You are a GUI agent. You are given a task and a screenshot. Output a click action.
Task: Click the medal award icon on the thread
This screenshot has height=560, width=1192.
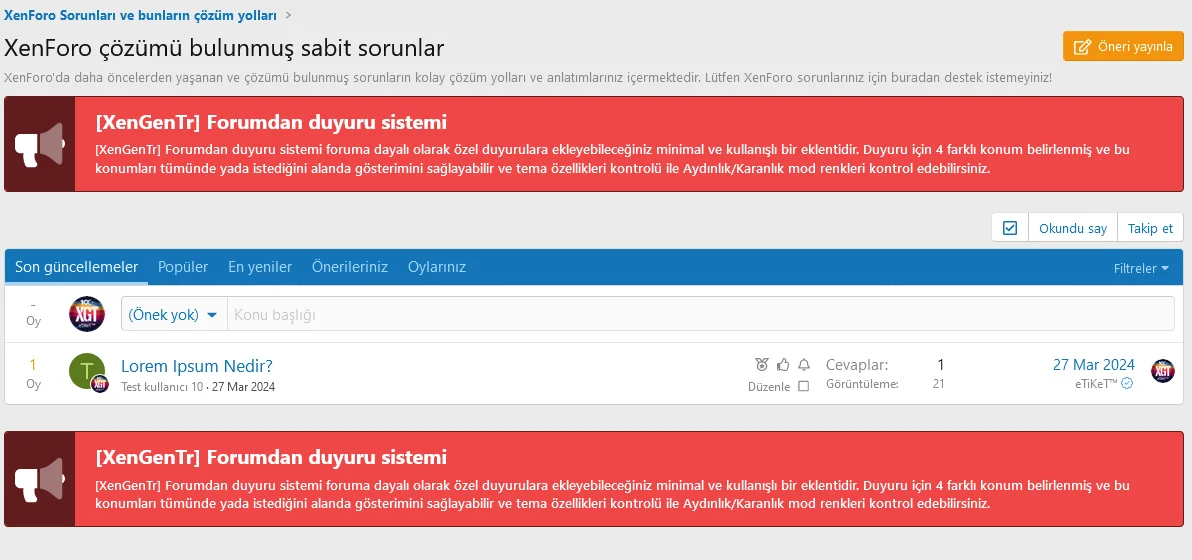[762, 365]
